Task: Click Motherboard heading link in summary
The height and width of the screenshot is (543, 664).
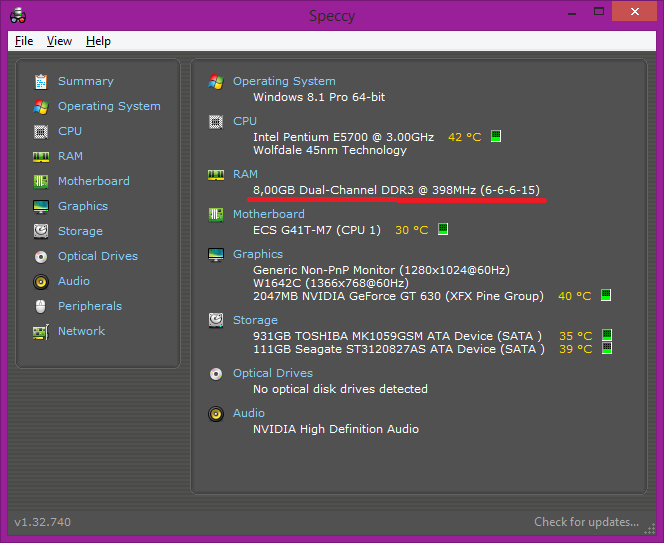Action: click(268, 214)
